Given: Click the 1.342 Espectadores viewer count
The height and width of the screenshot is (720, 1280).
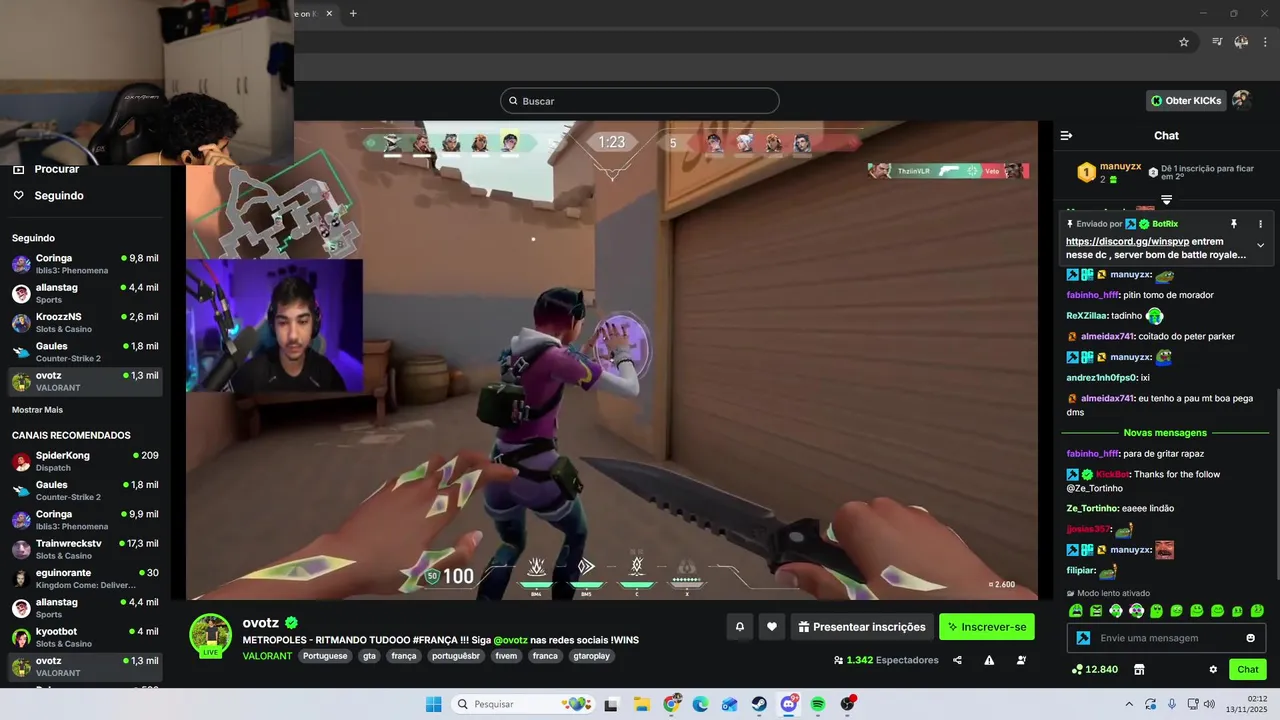Looking at the screenshot, I should pos(886,660).
